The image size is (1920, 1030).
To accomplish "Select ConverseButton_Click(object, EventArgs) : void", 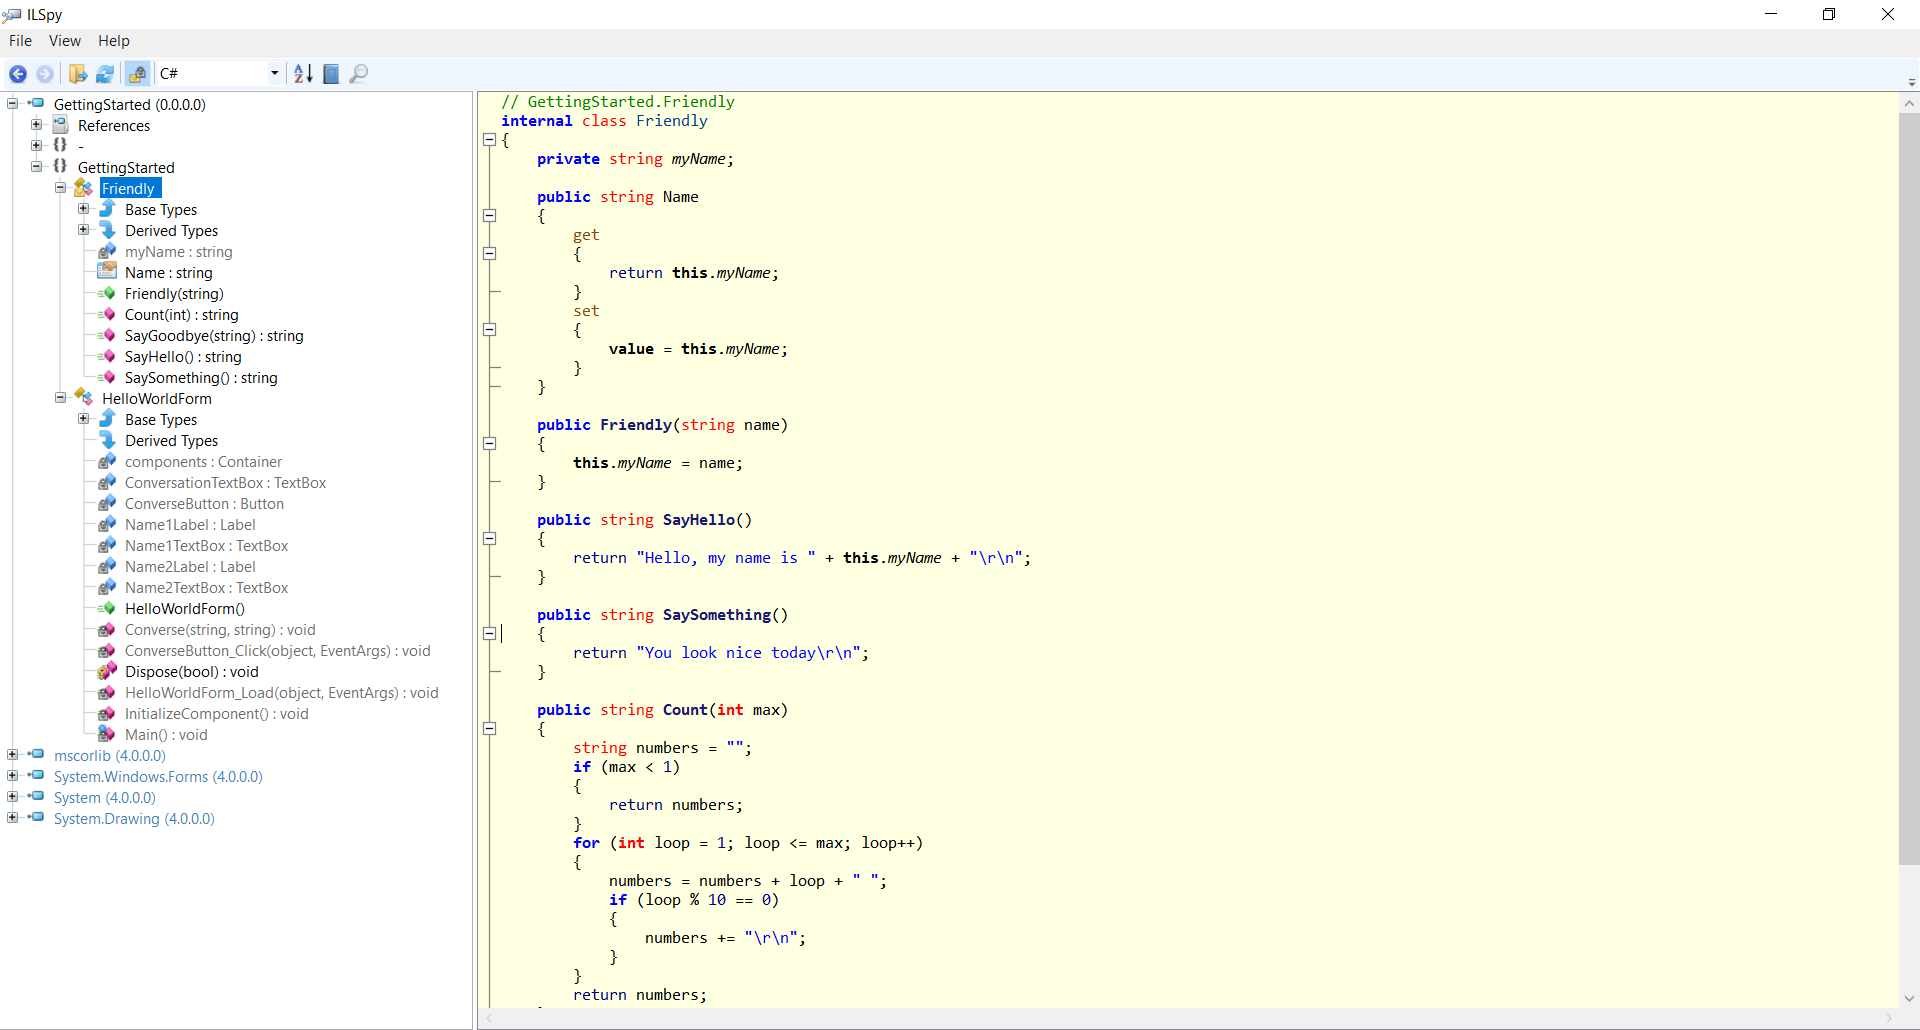I will 278,651.
